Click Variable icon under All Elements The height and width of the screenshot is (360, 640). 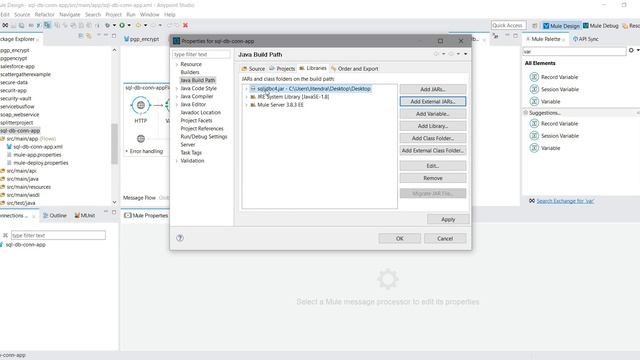[534, 101]
